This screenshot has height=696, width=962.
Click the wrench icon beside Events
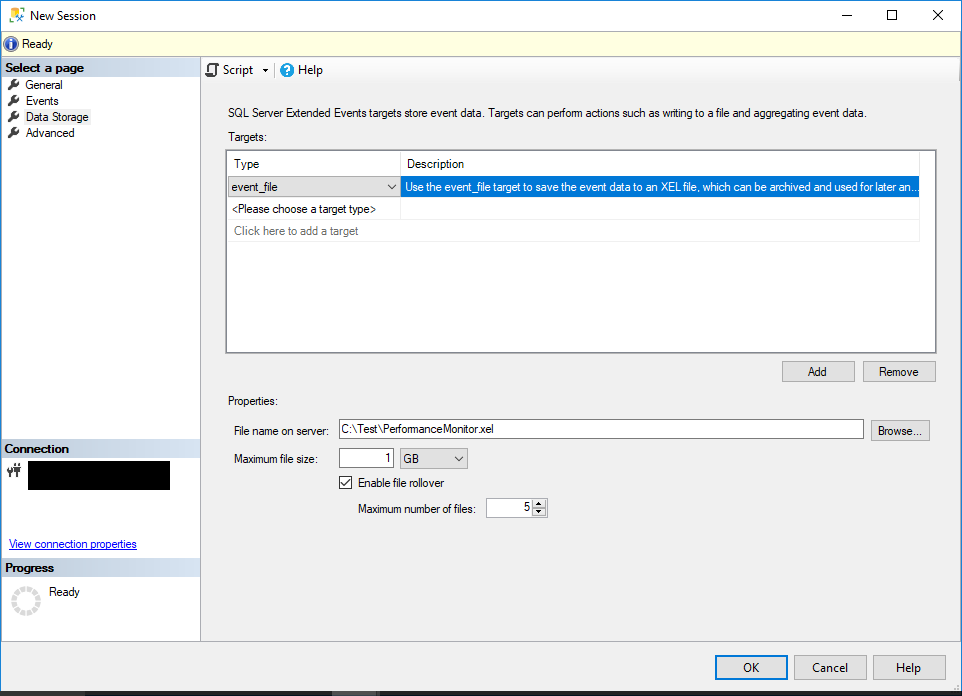[x=15, y=100]
